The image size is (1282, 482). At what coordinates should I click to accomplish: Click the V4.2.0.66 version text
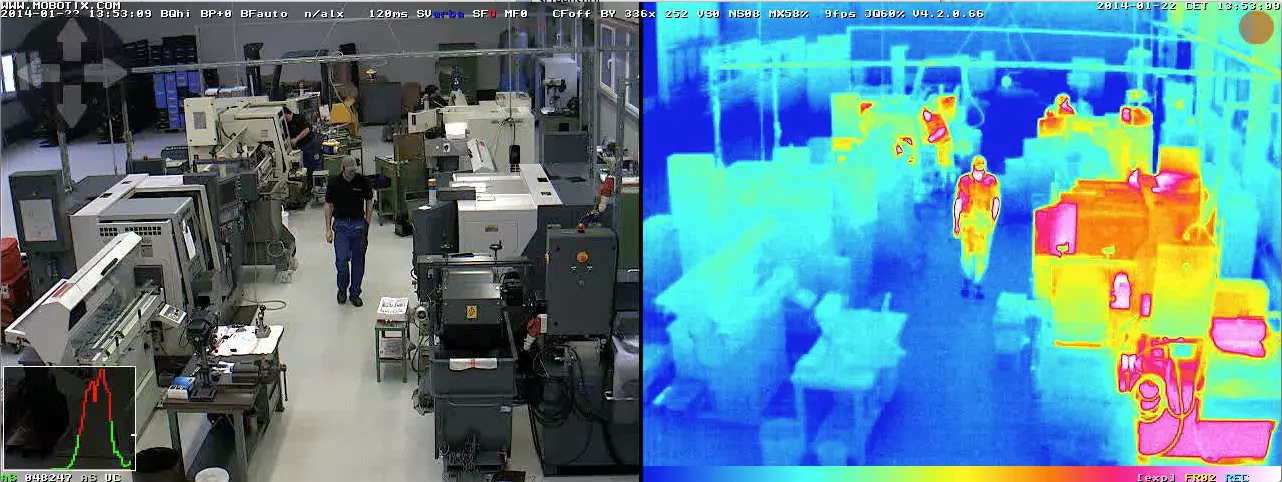tap(948, 15)
